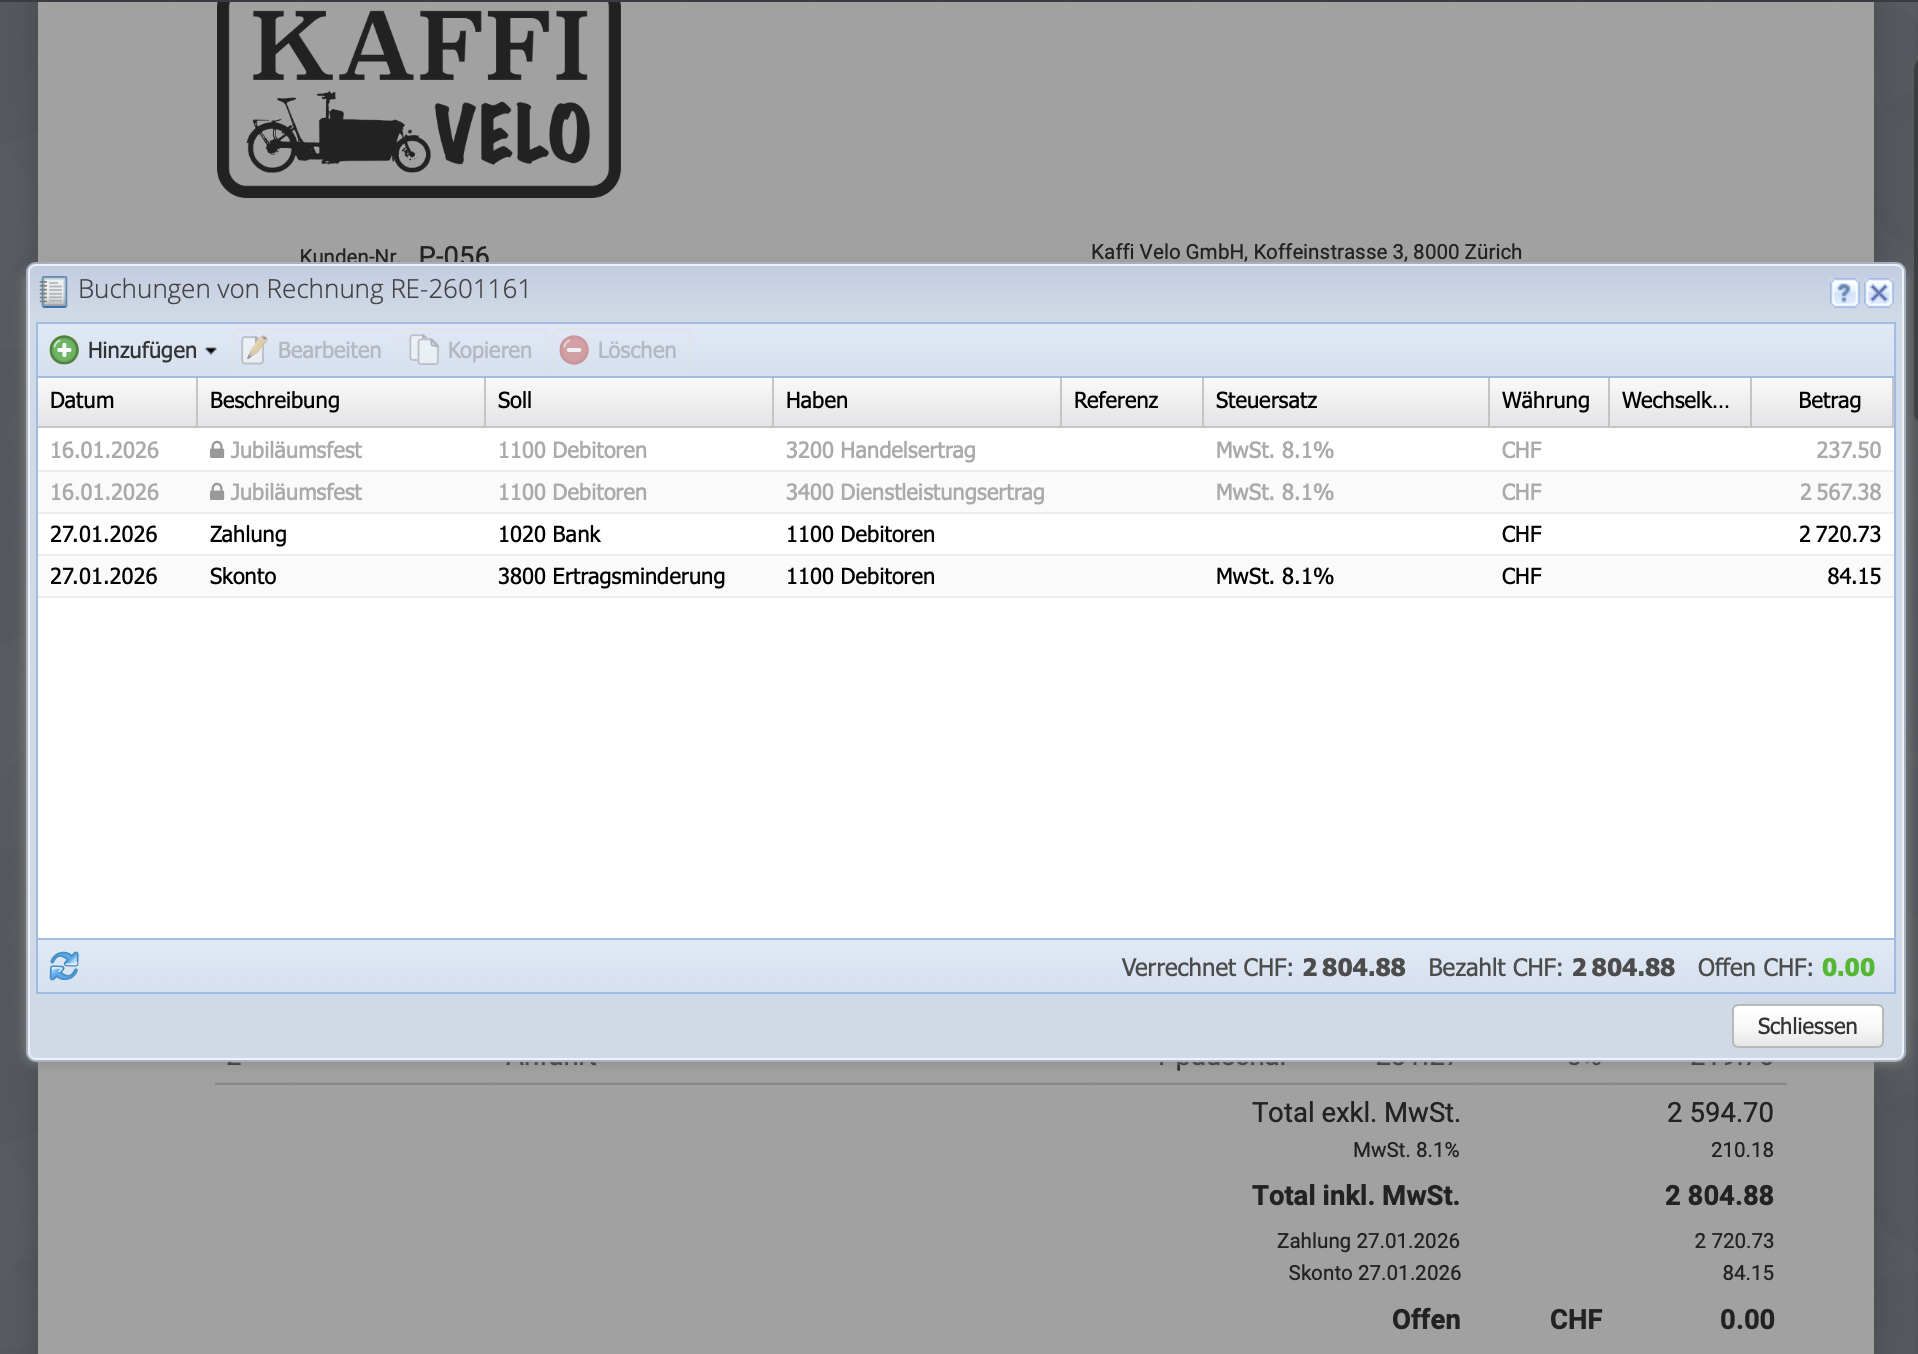Click the notebook icon in dialog title
Screen dimensions: 1918x1354
pyautogui.click(x=53, y=291)
